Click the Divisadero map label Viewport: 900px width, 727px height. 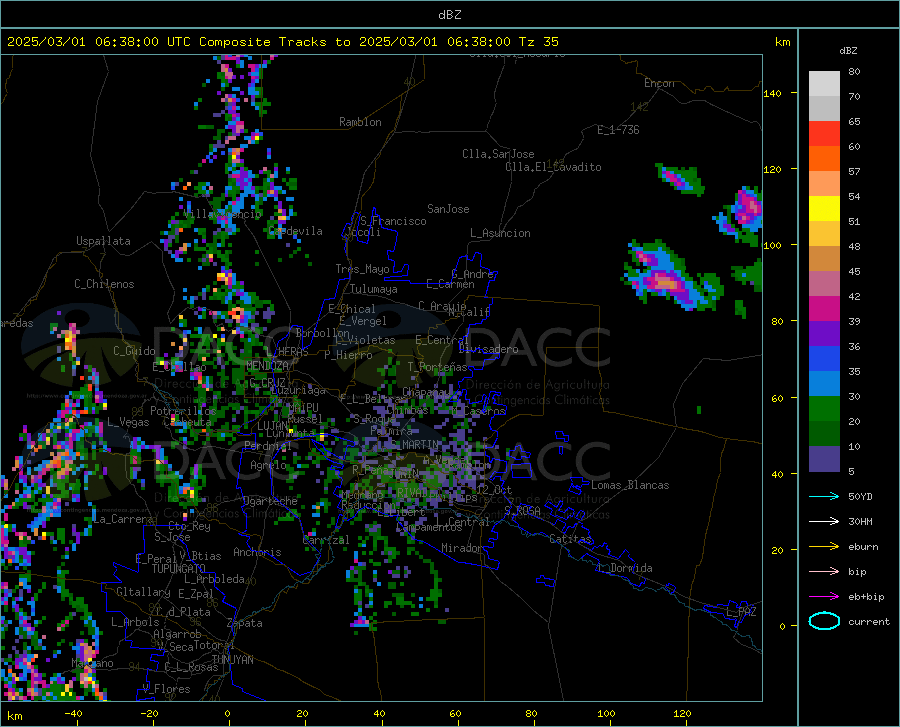(488, 349)
